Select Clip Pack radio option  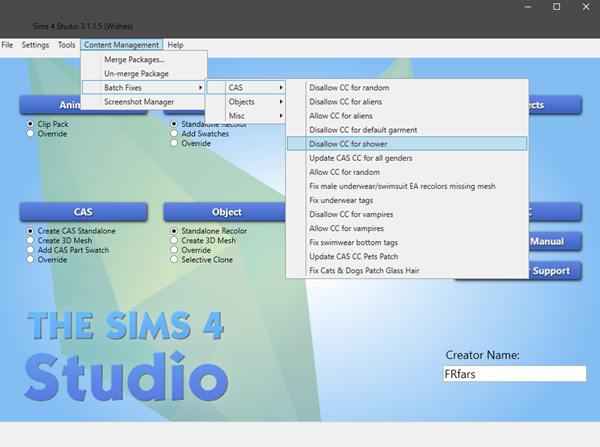pos(30,124)
